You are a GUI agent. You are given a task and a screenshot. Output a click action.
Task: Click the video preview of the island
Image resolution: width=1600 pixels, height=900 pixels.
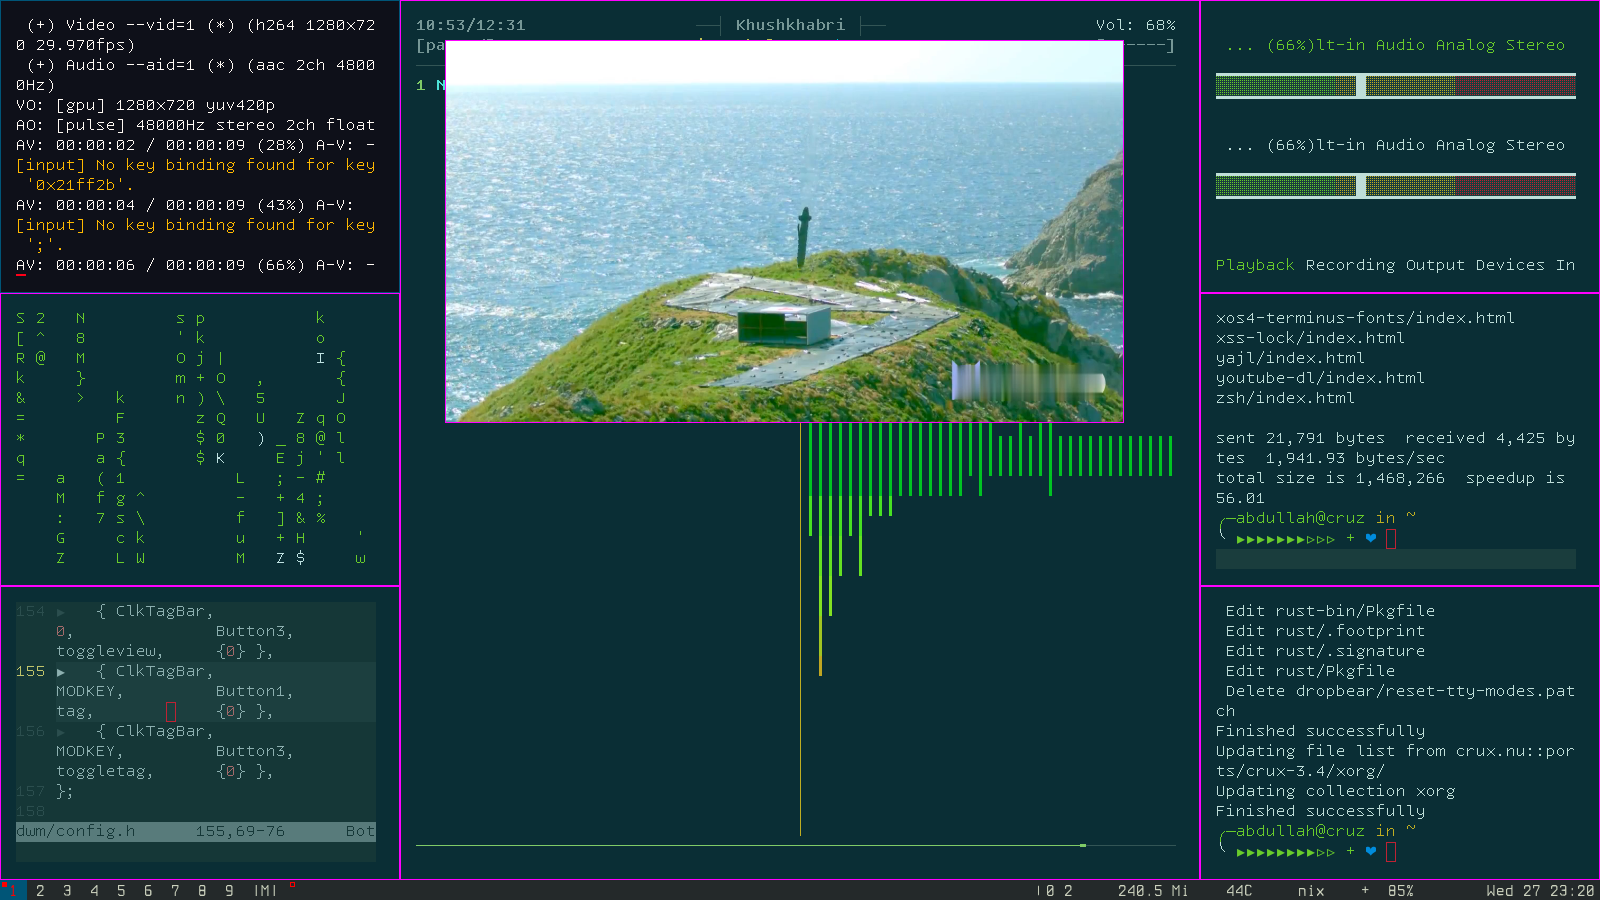pyautogui.click(x=784, y=232)
